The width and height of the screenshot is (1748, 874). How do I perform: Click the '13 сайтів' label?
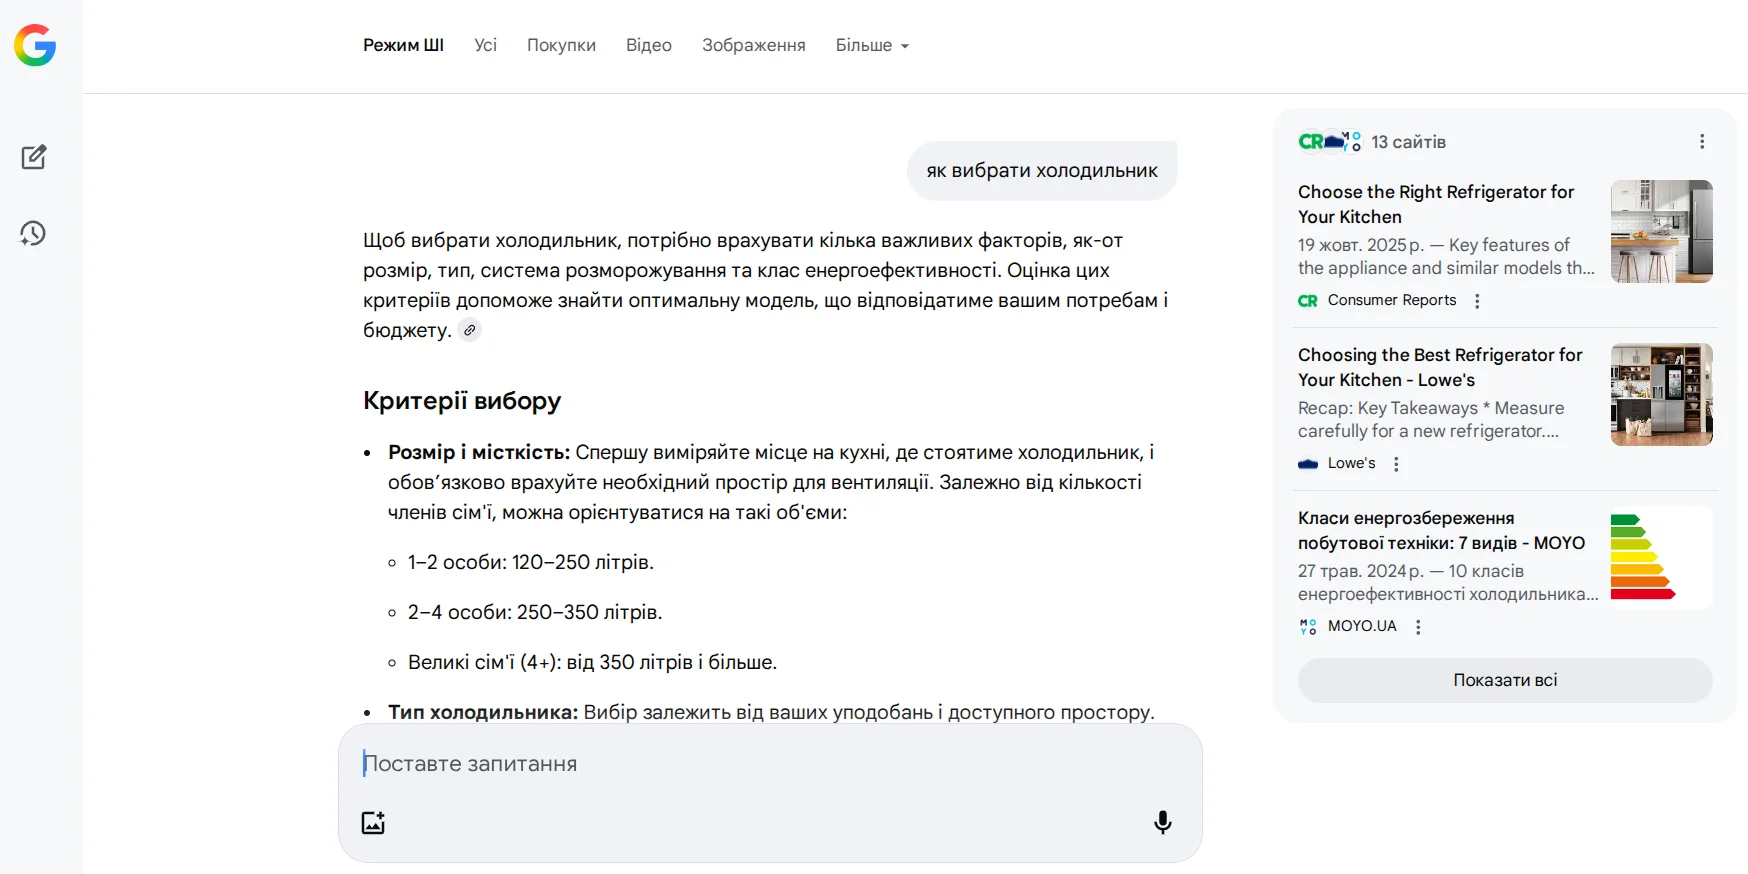tap(1408, 142)
